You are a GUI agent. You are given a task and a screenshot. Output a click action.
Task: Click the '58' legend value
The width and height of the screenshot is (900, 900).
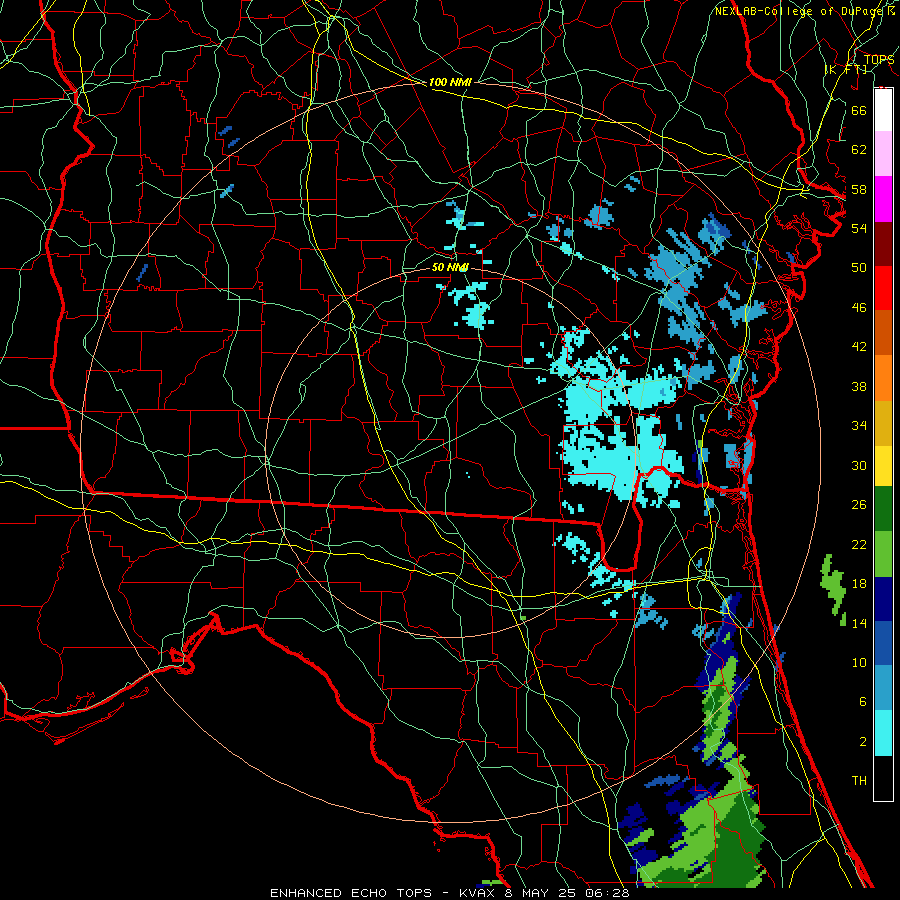click(x=859, y=189)
